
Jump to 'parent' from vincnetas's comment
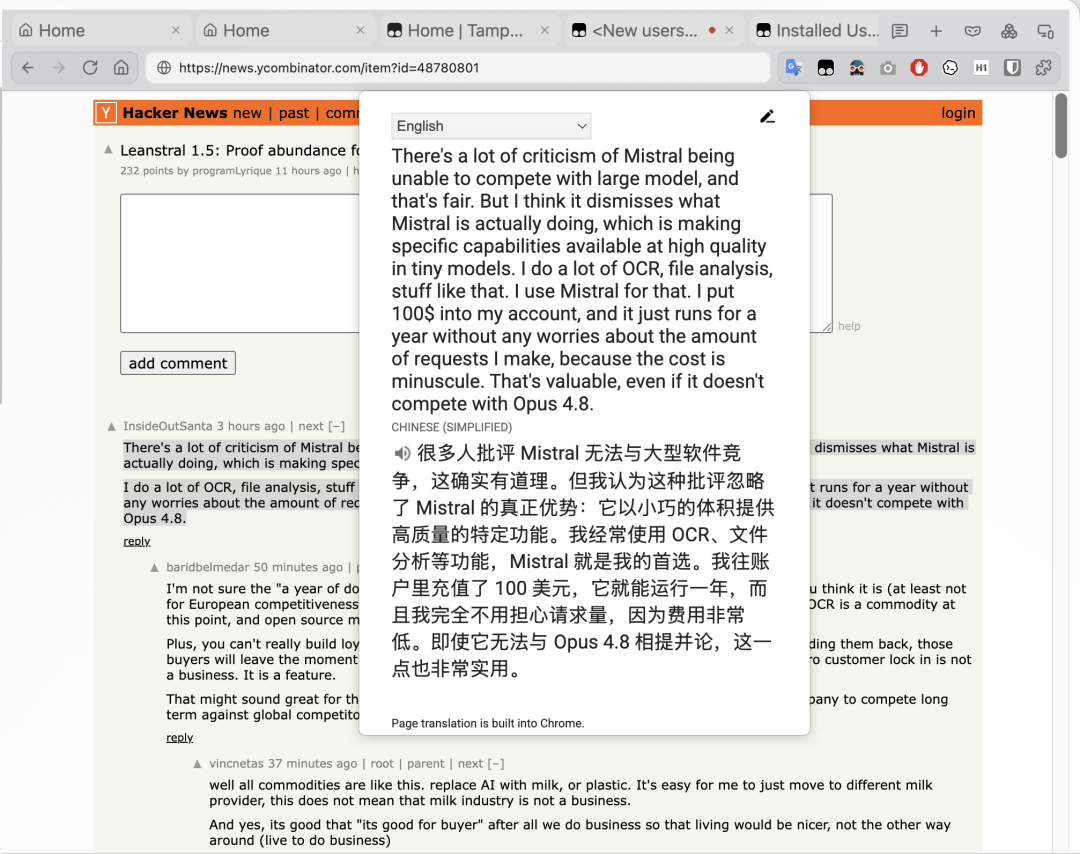(x=426, y=764)
